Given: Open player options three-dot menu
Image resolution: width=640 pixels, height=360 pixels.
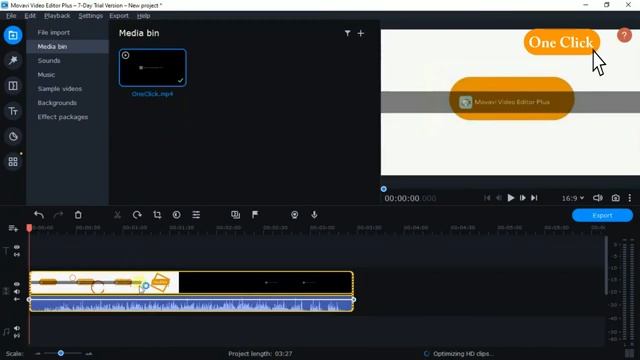Looking at the screenshot, I should click(x=630, y=198).
